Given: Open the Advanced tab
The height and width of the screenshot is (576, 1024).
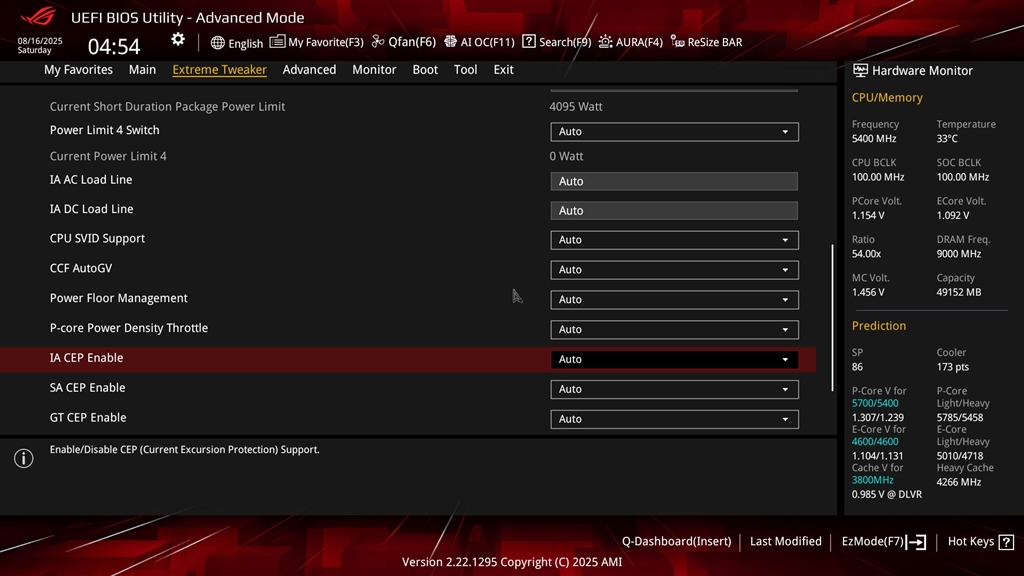Looking at the screenshot, I should click(x=310, y=70).
